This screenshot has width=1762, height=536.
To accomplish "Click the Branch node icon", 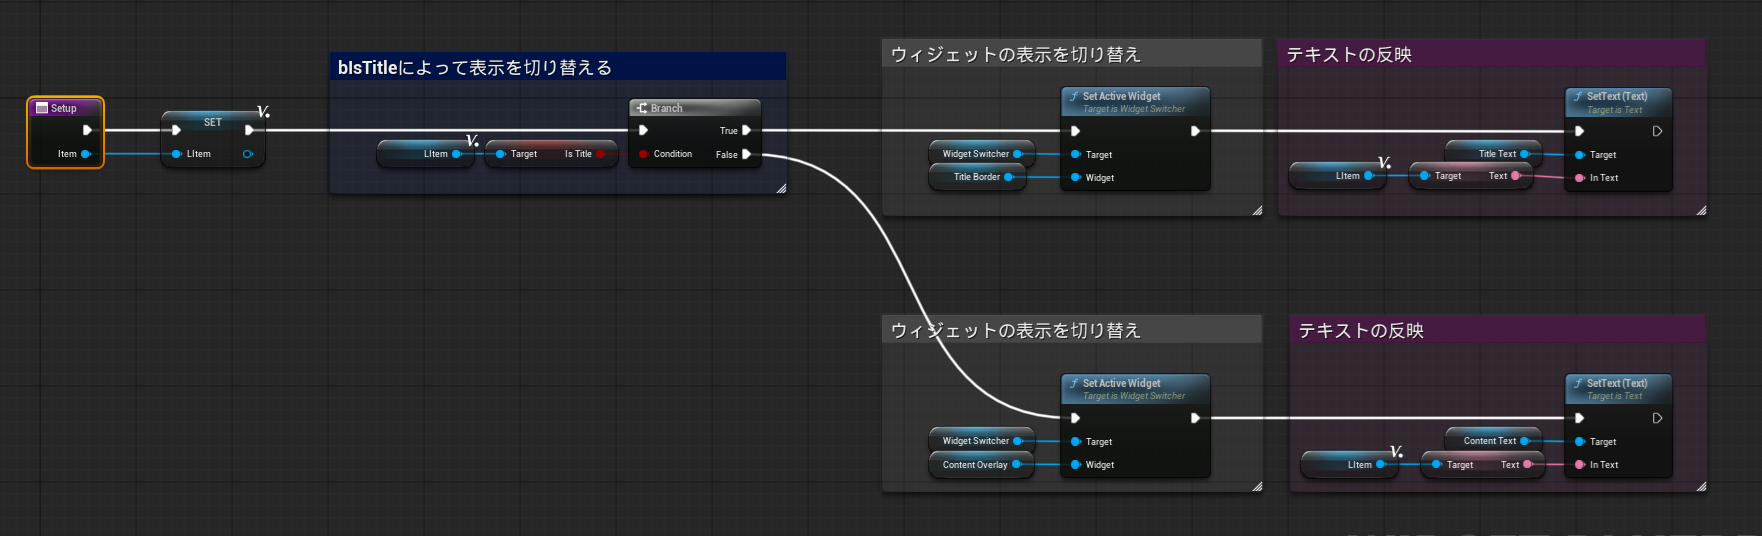I will coord(642,108).
